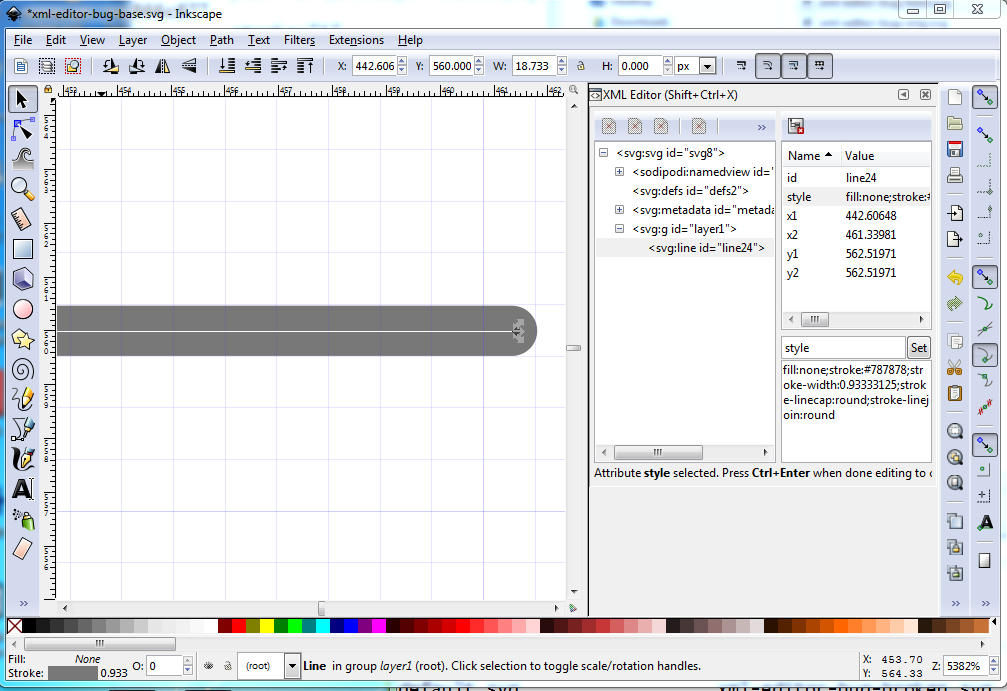1007x691 pixels.
Task: Select the Text tool
Action: pos(22,489)
